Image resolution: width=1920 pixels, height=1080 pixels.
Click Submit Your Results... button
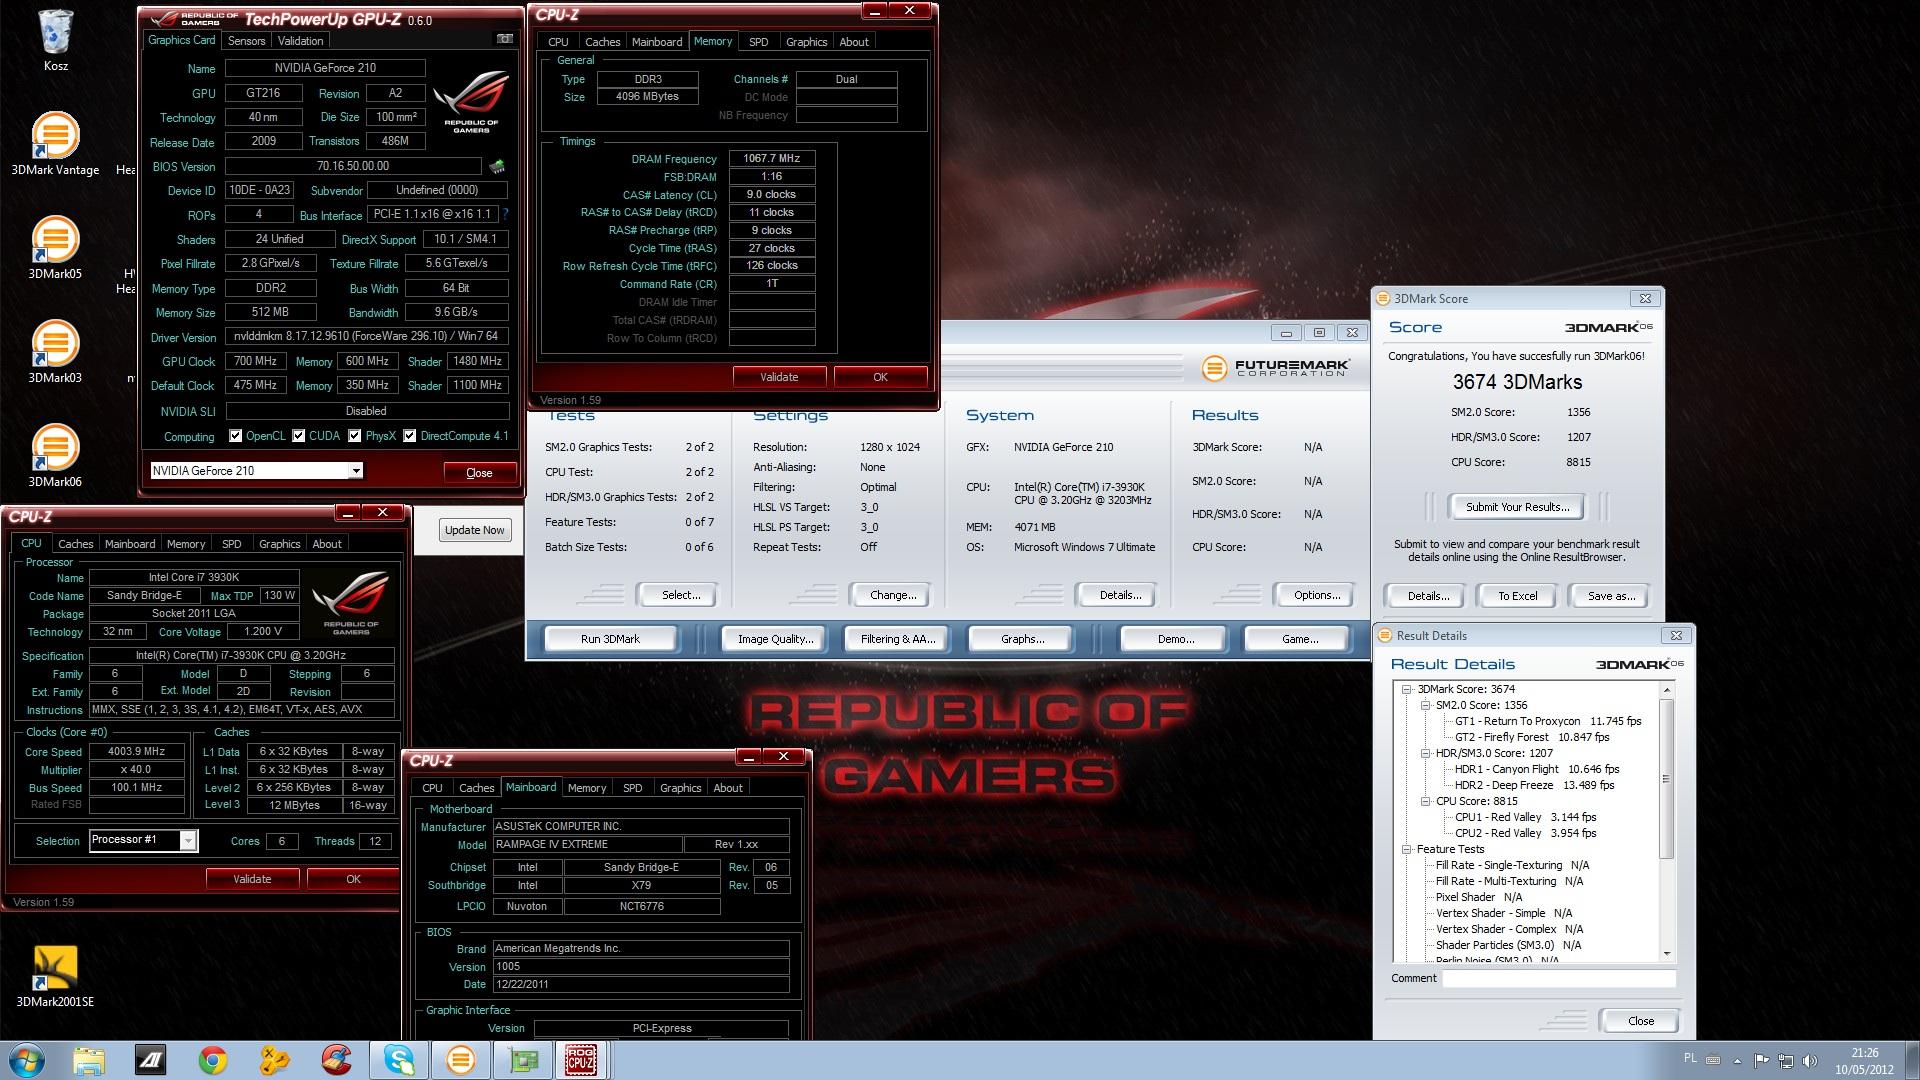click(x=1517, y=507)
